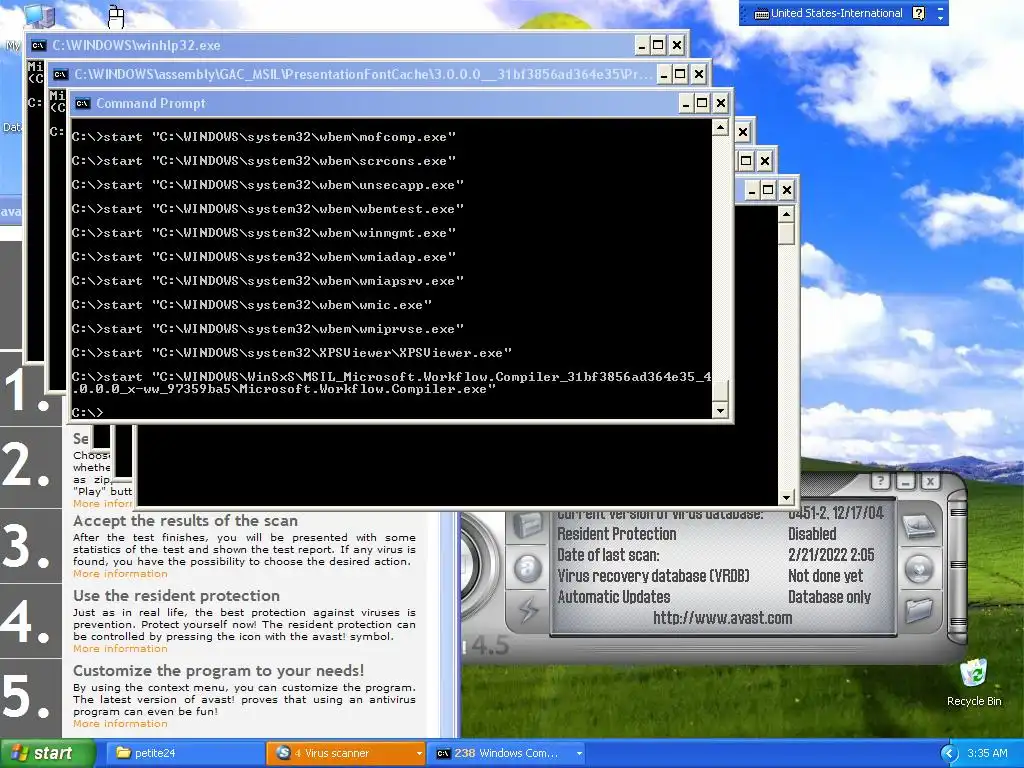Click the avast vertical slider on right edge
This screenshot has height=768, width=1024.
pyautogui.click(x=957, y=566)
